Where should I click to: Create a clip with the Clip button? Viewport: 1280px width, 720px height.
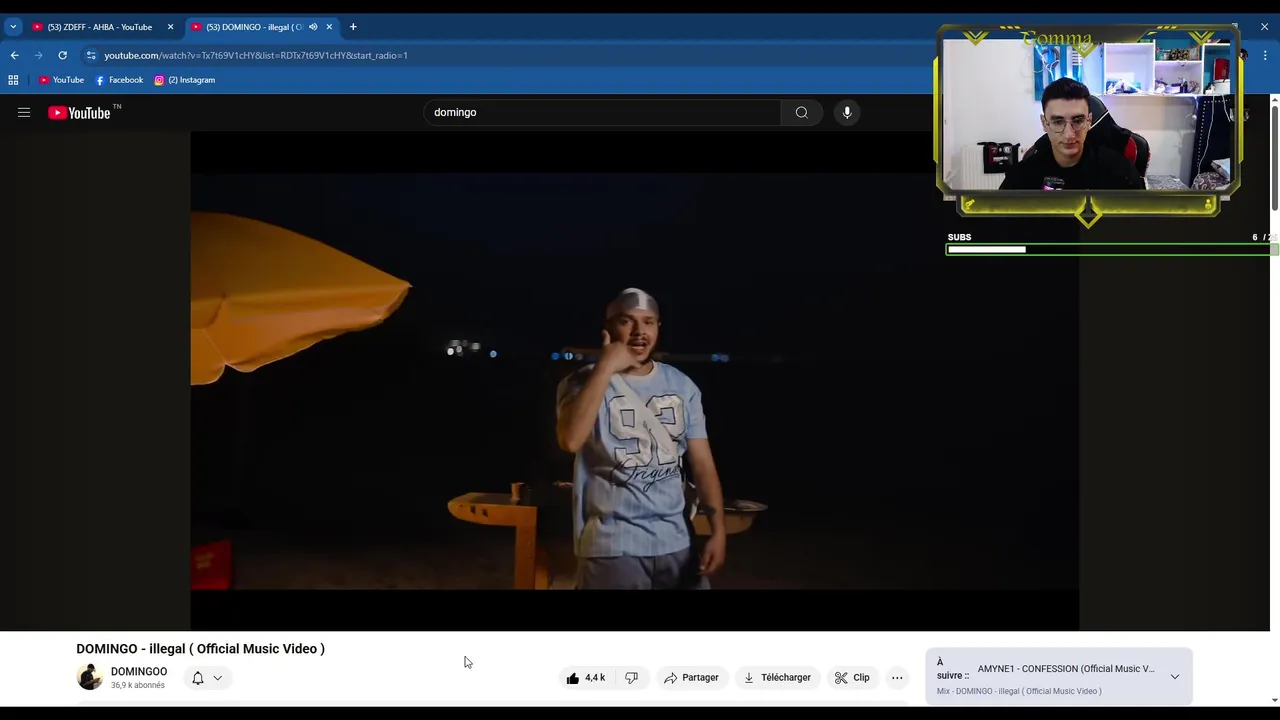[852, 678]
